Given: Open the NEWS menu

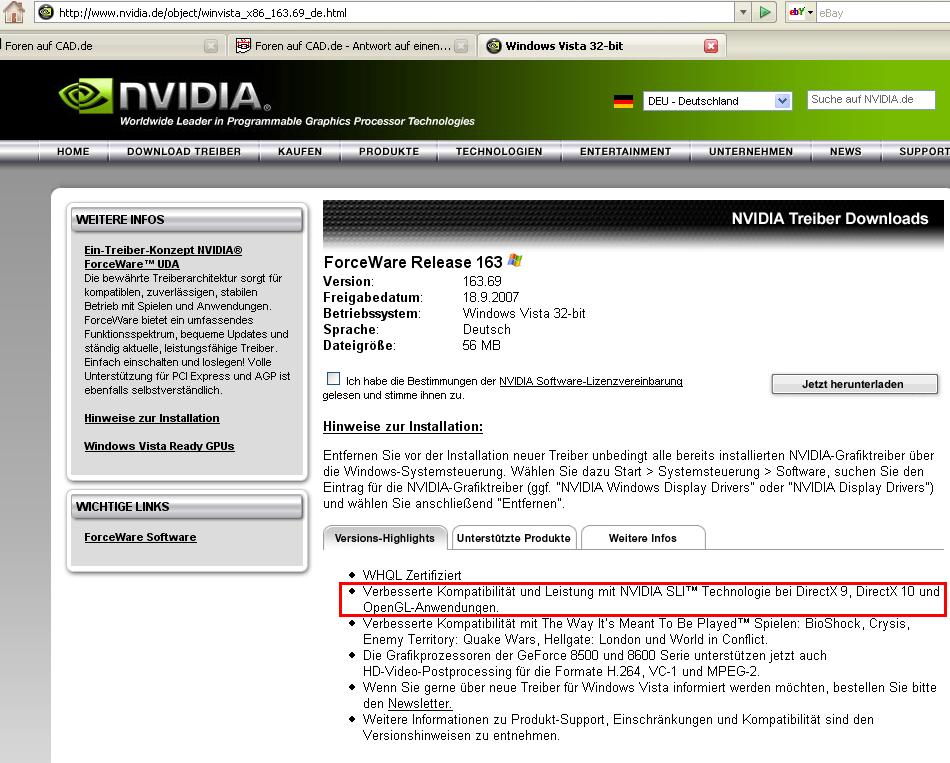Looking at the screenshot, I should 845,152.
